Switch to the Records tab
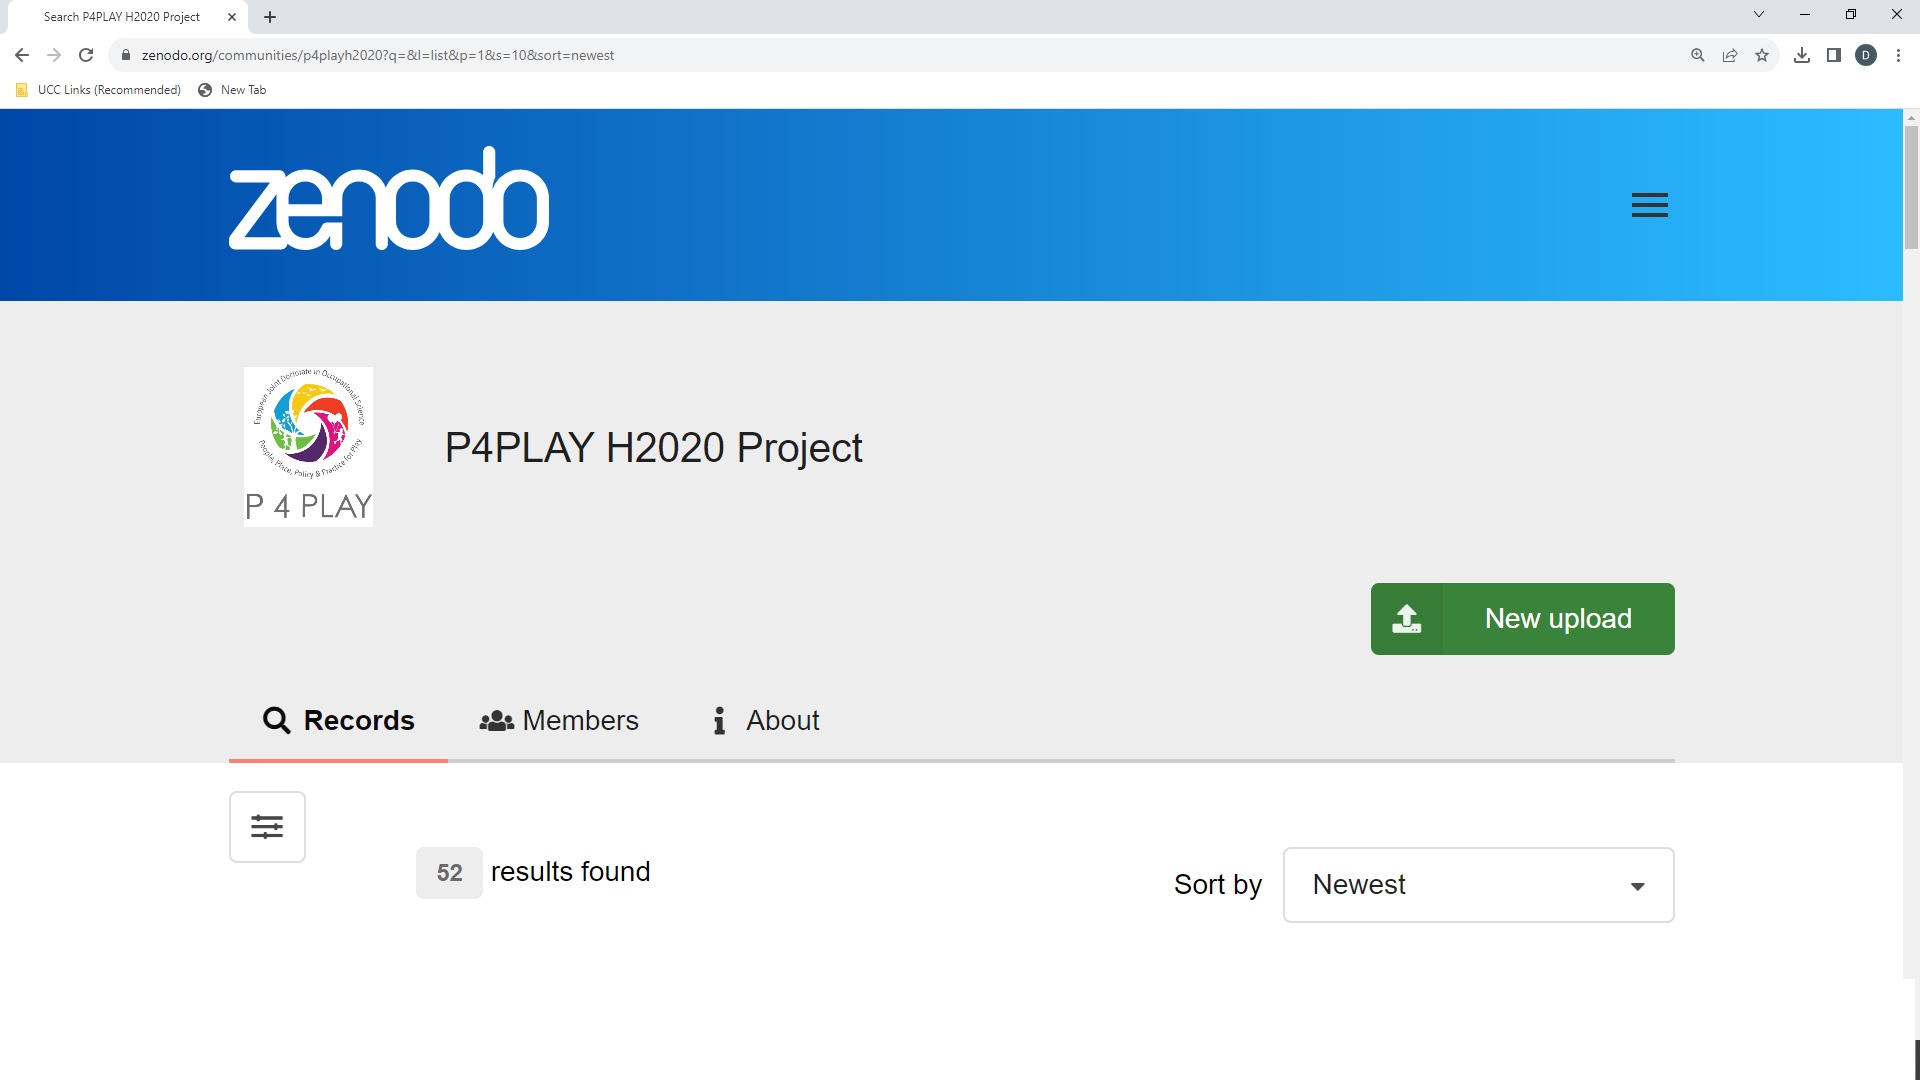 338,720
